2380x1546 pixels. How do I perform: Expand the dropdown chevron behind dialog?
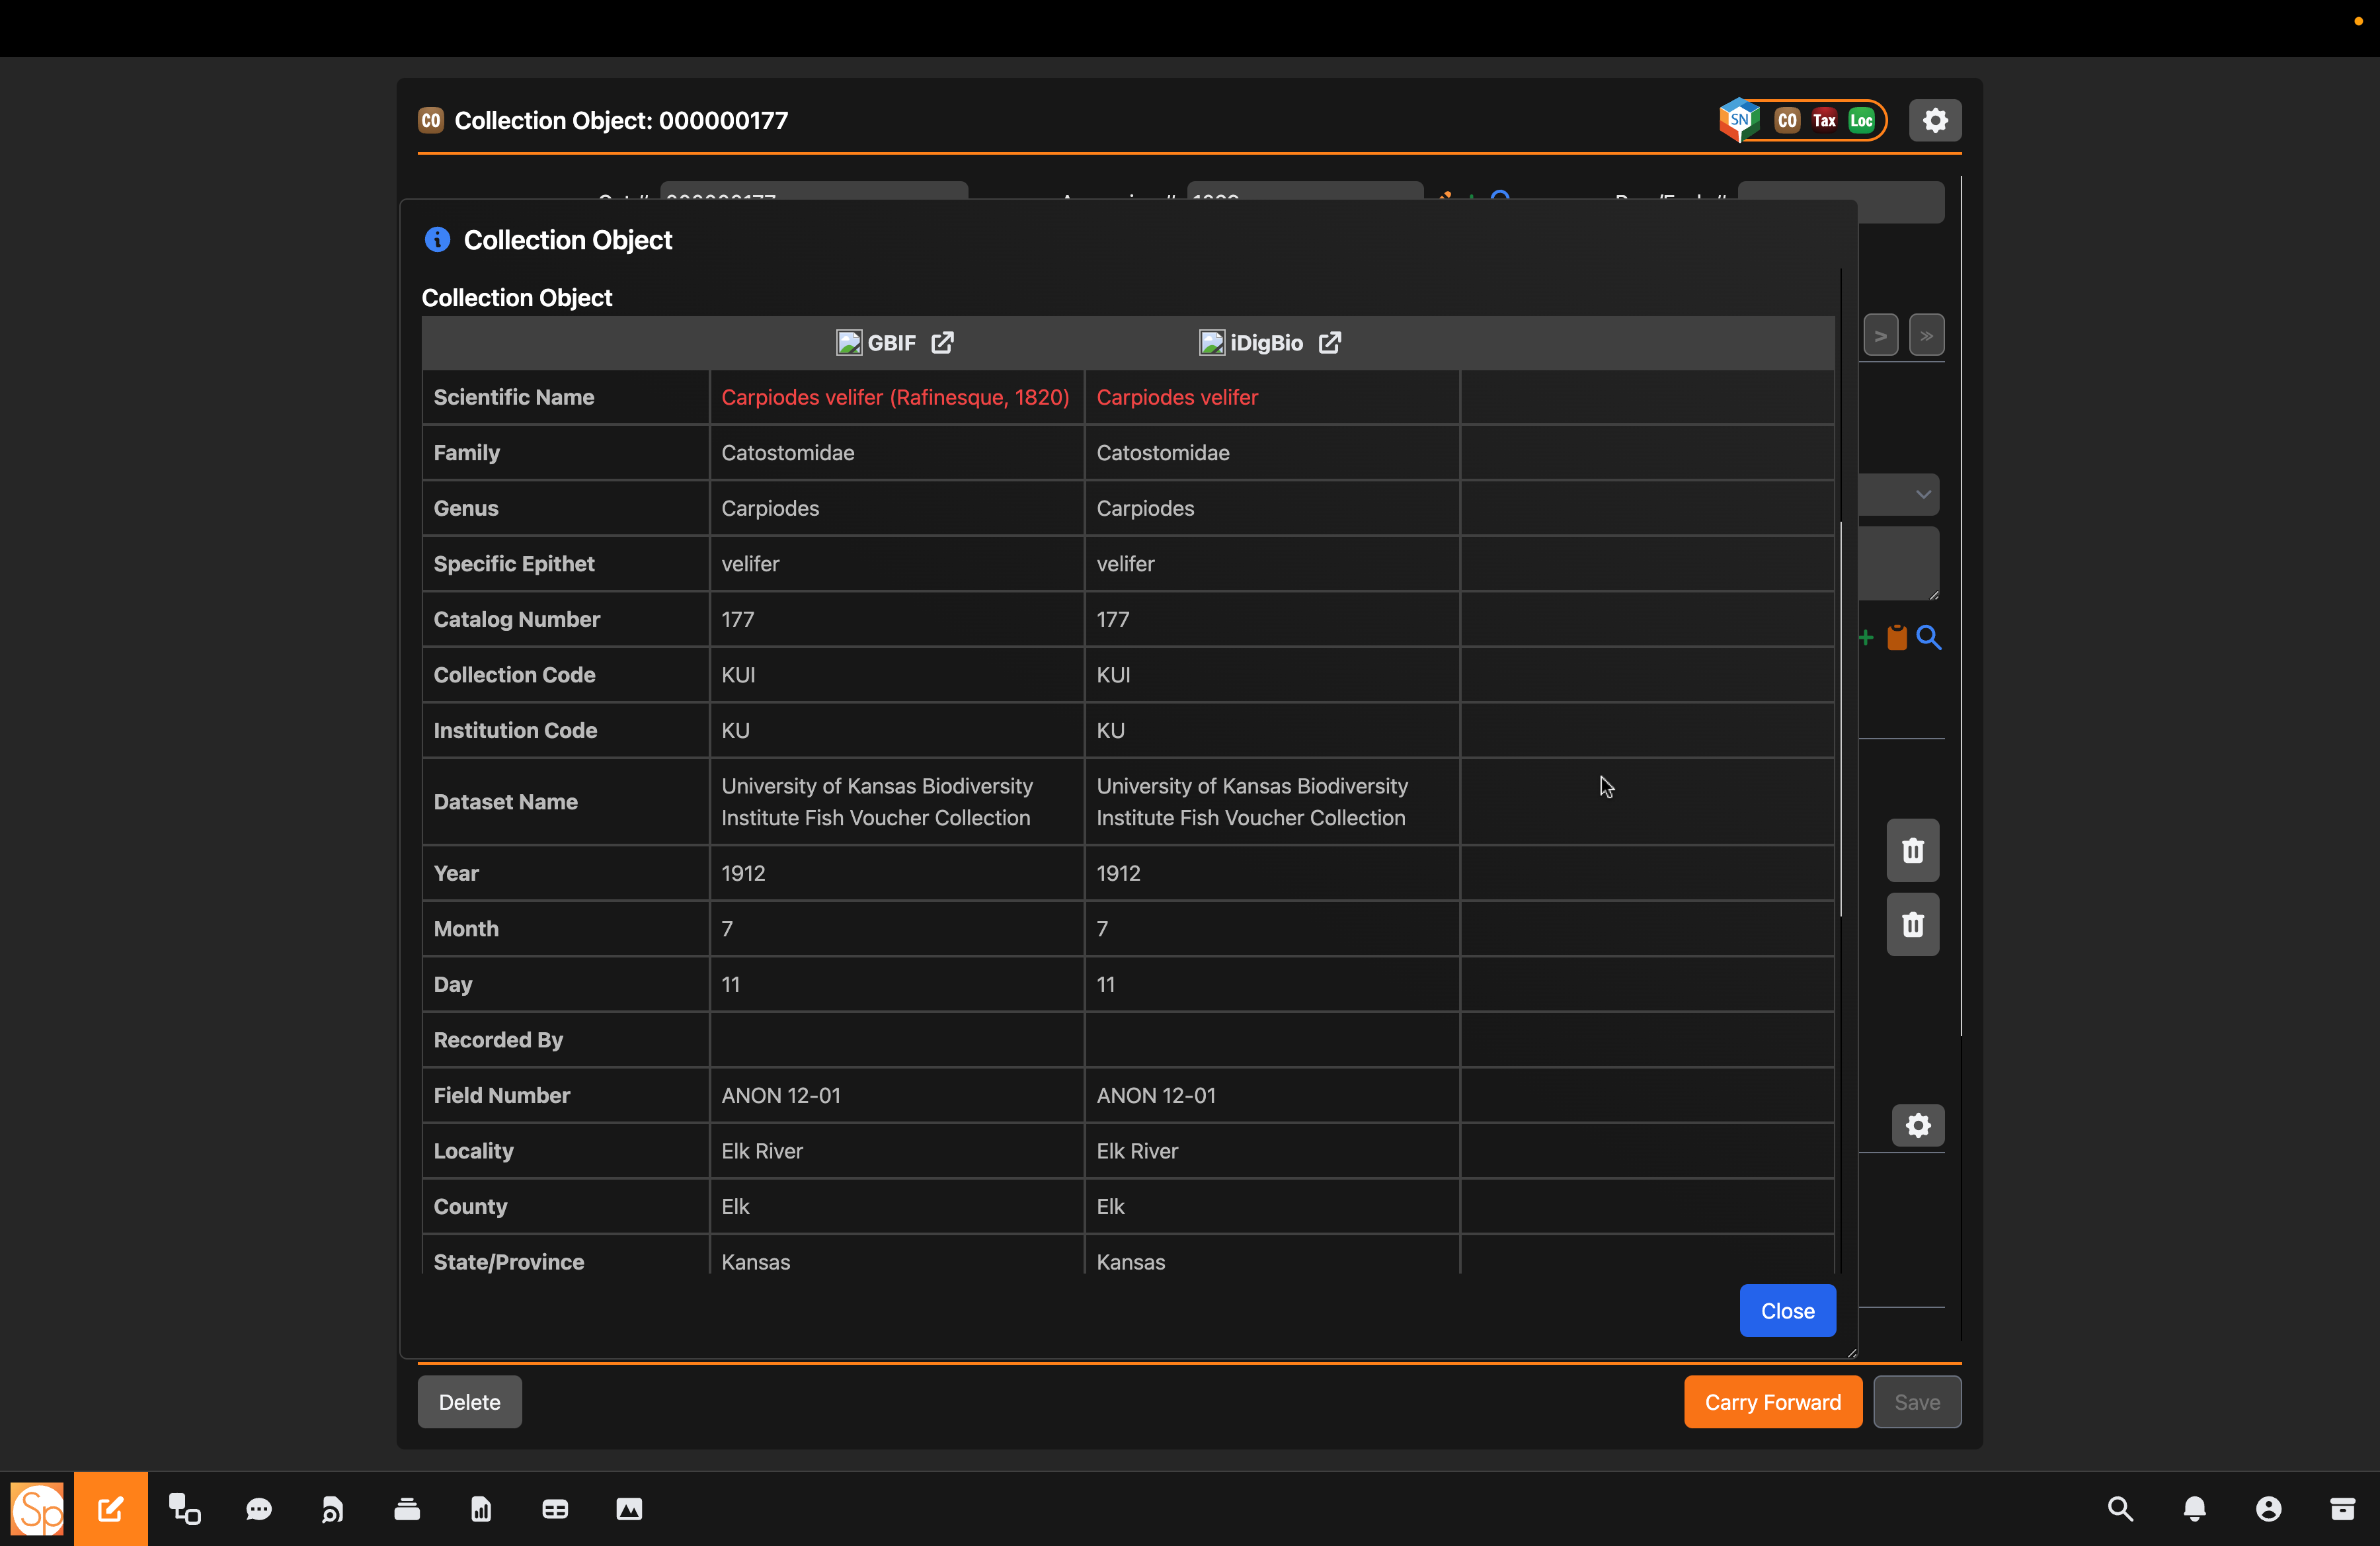[1922, 494]
